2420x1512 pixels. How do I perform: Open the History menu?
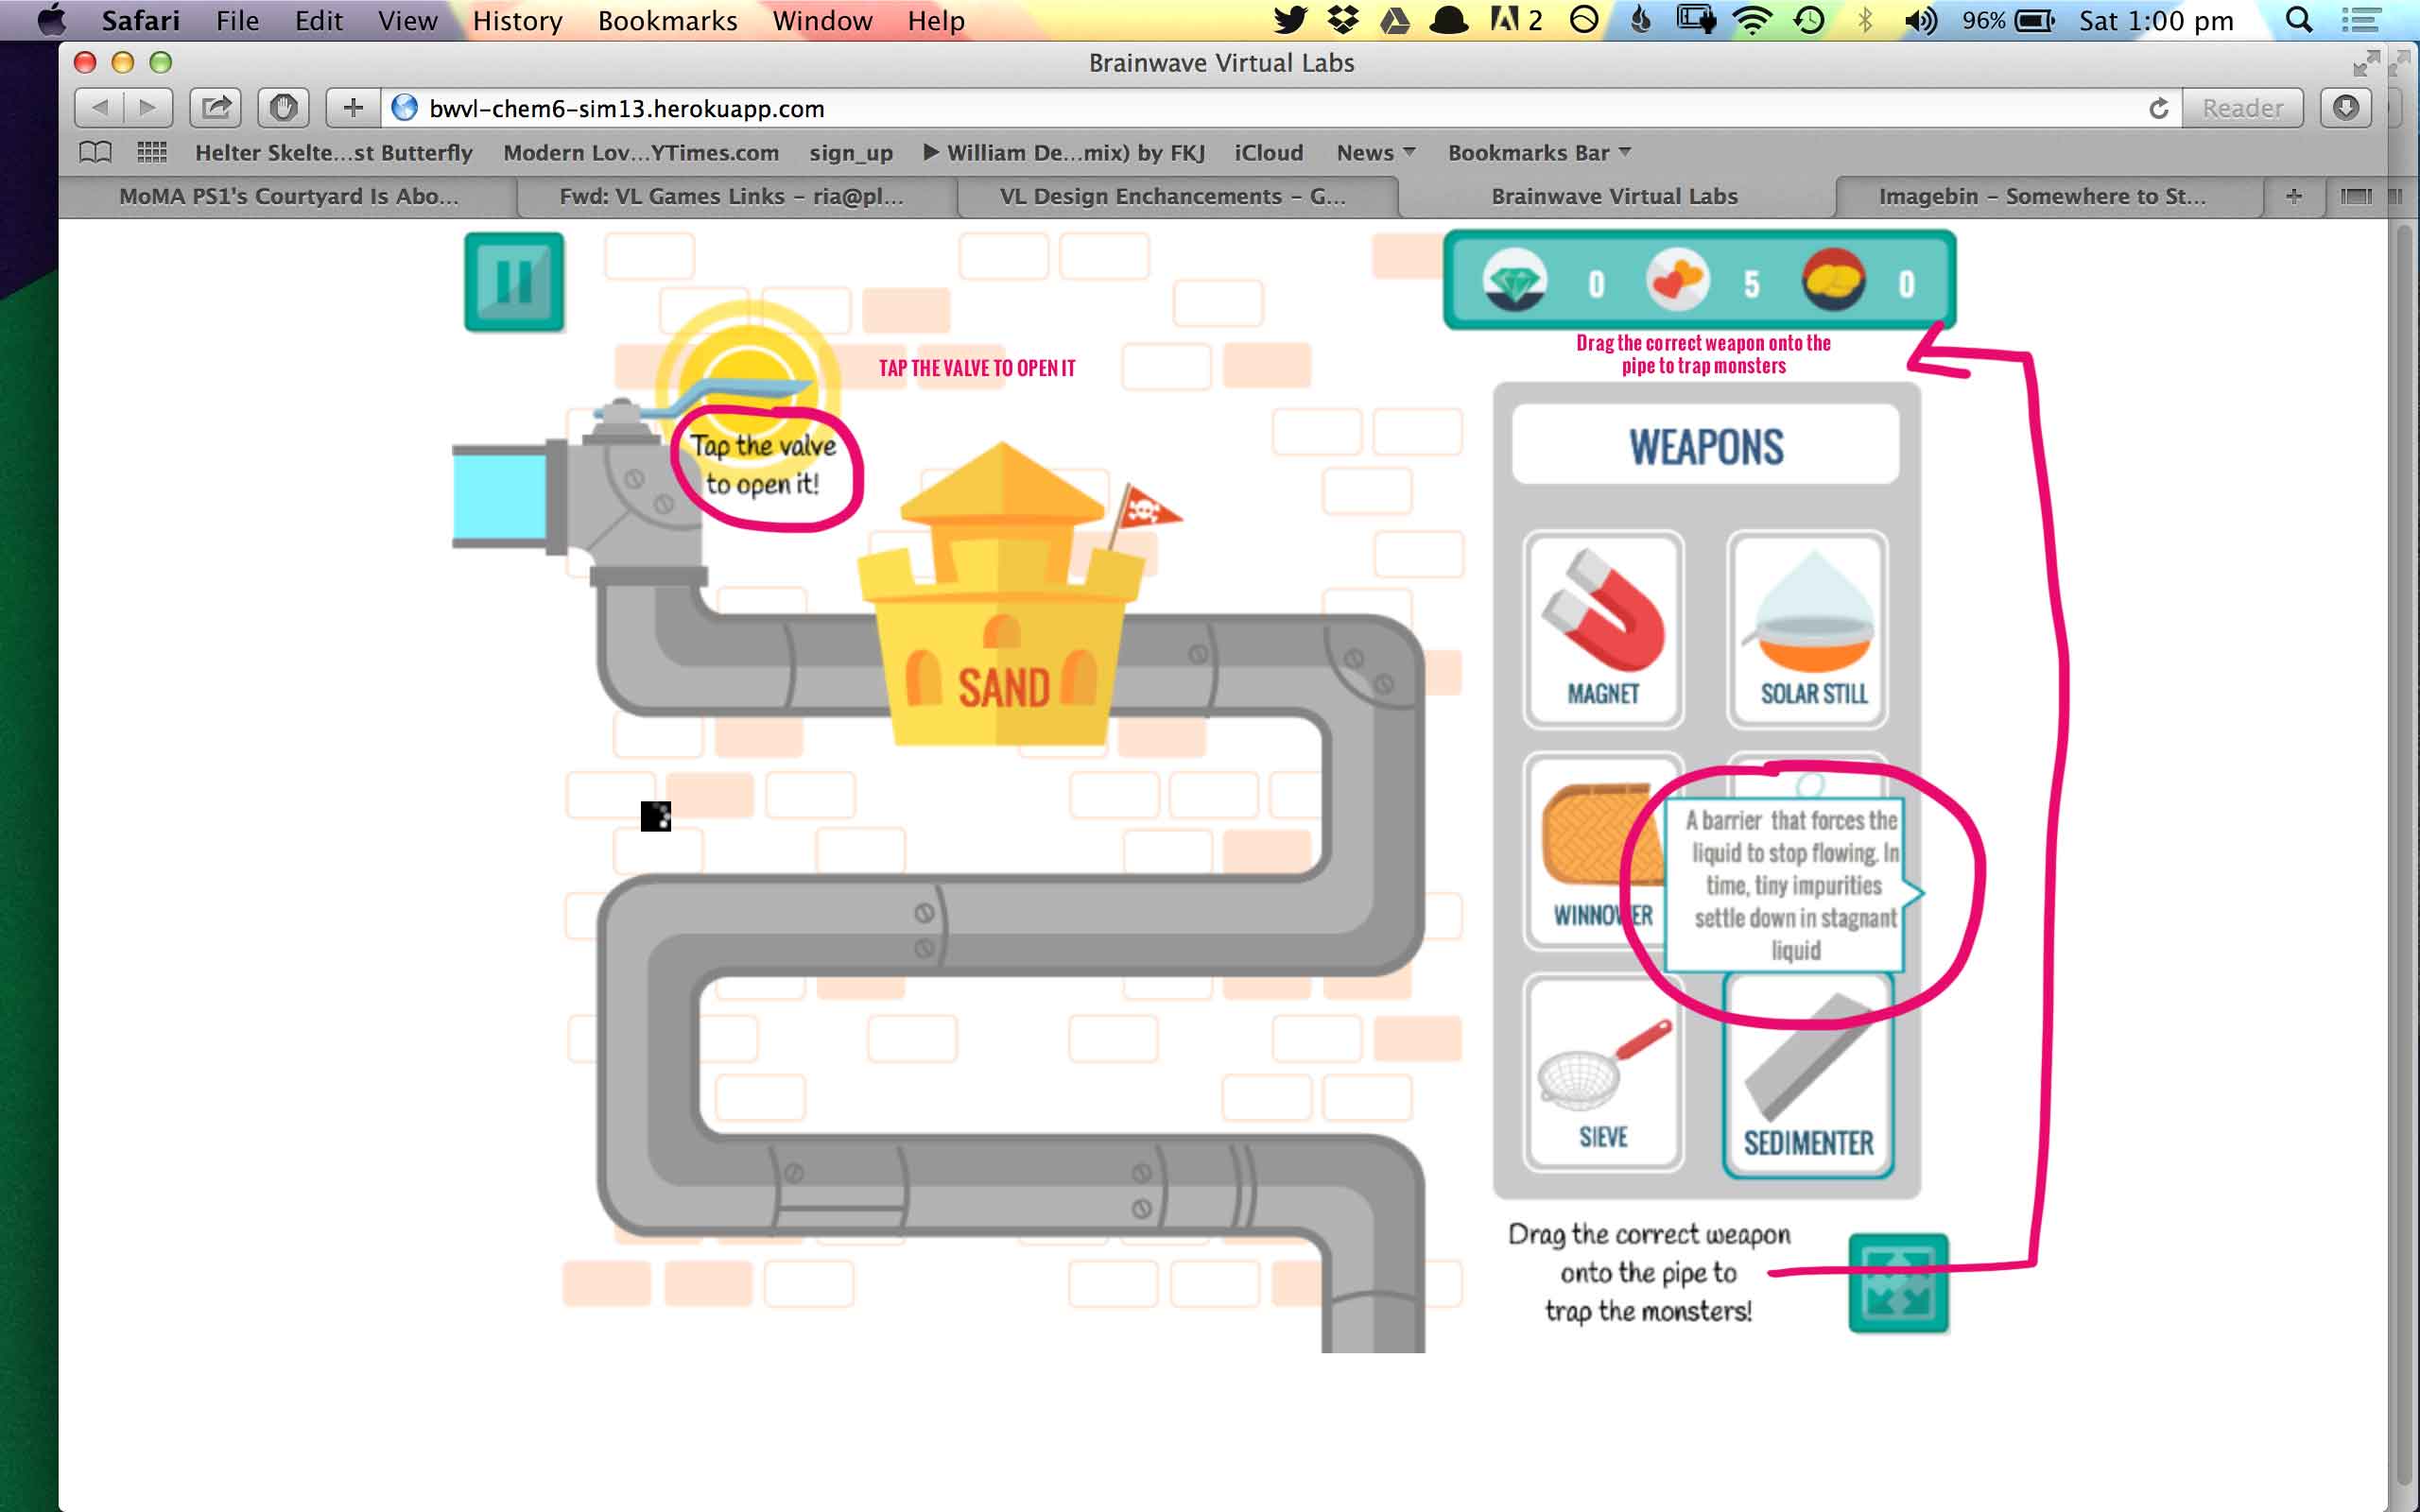coord(517,20)
